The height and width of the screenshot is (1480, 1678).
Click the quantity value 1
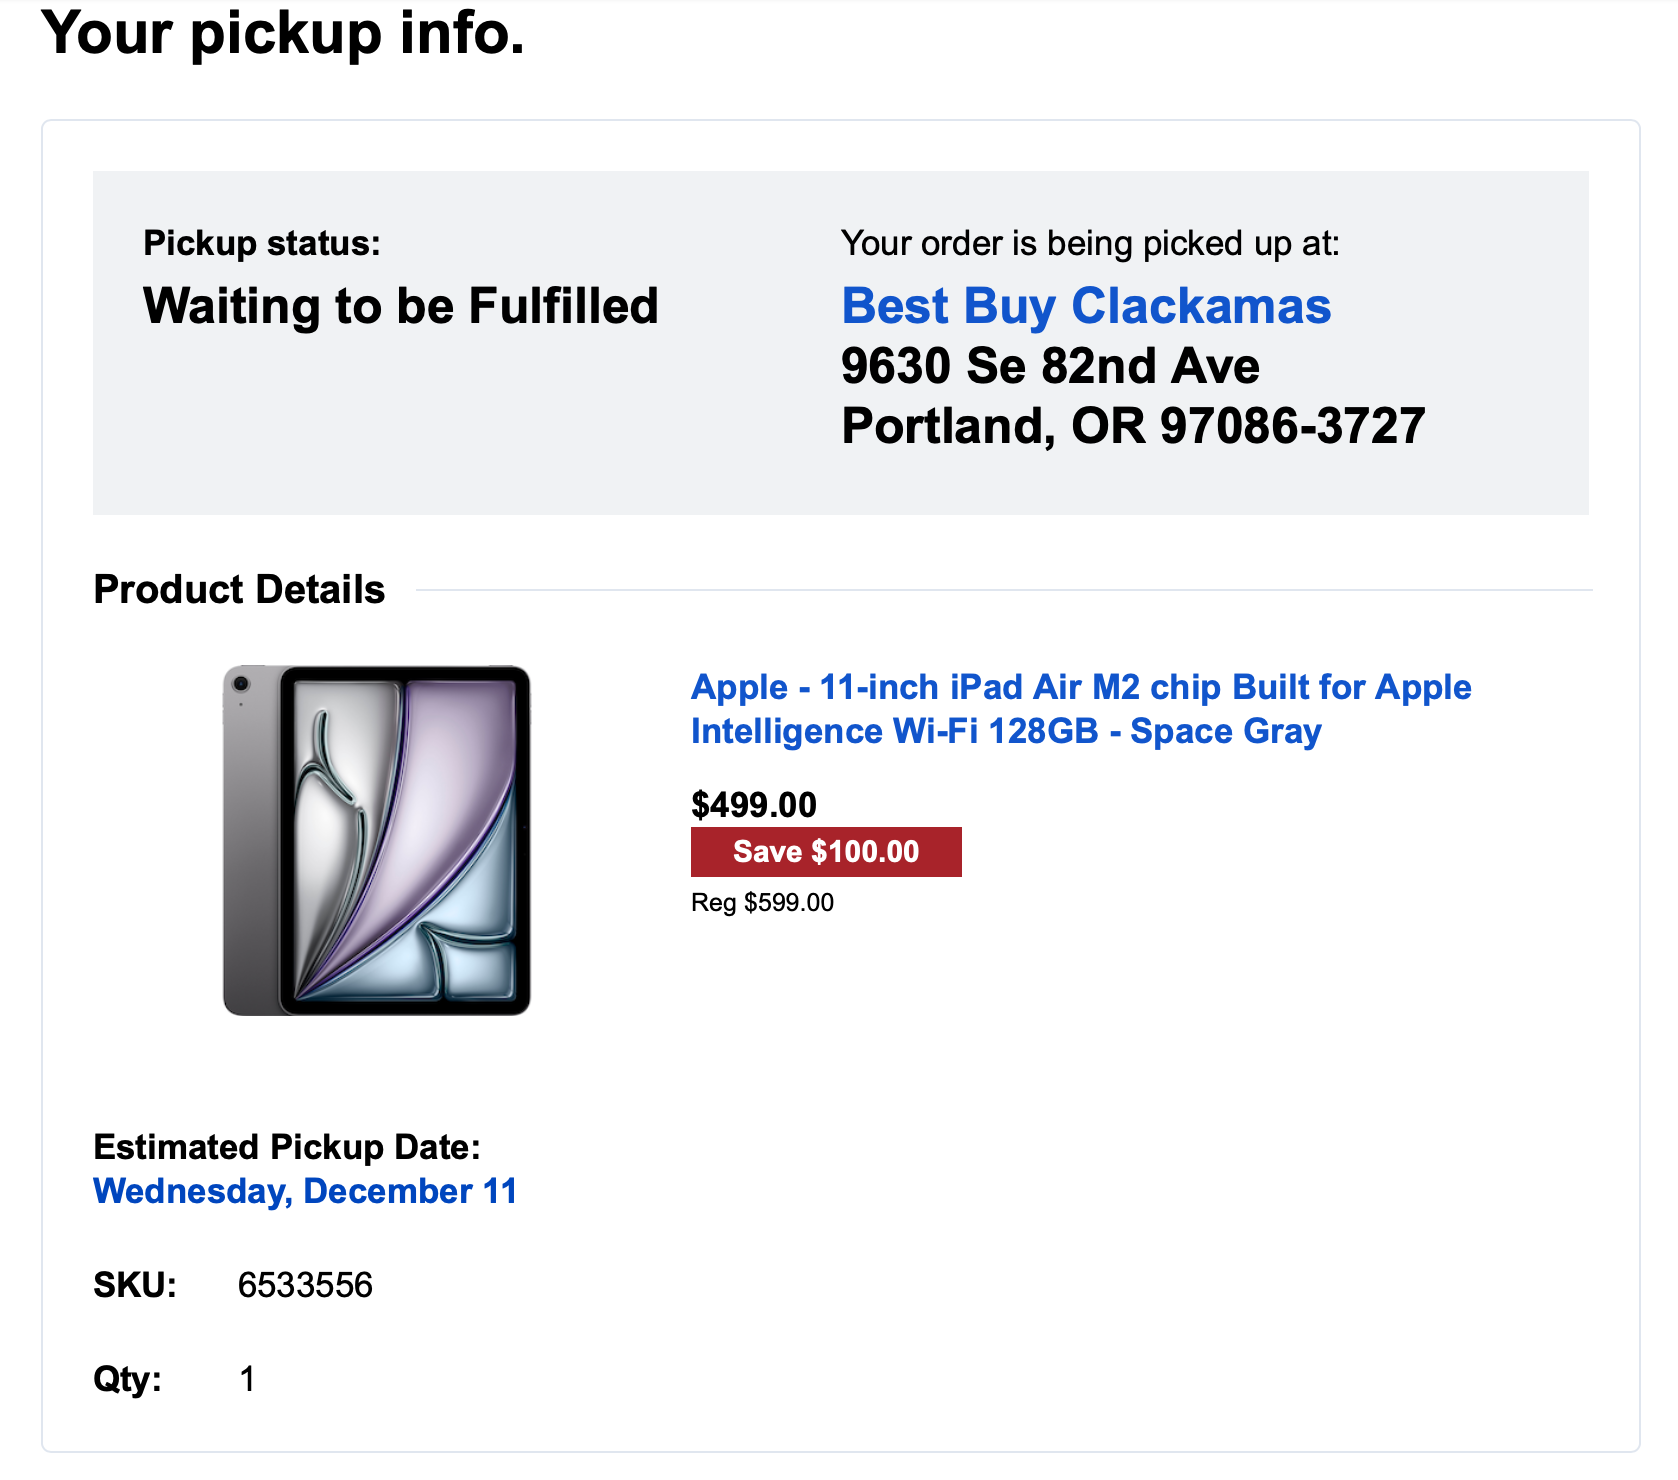[x=247, y=1379]
